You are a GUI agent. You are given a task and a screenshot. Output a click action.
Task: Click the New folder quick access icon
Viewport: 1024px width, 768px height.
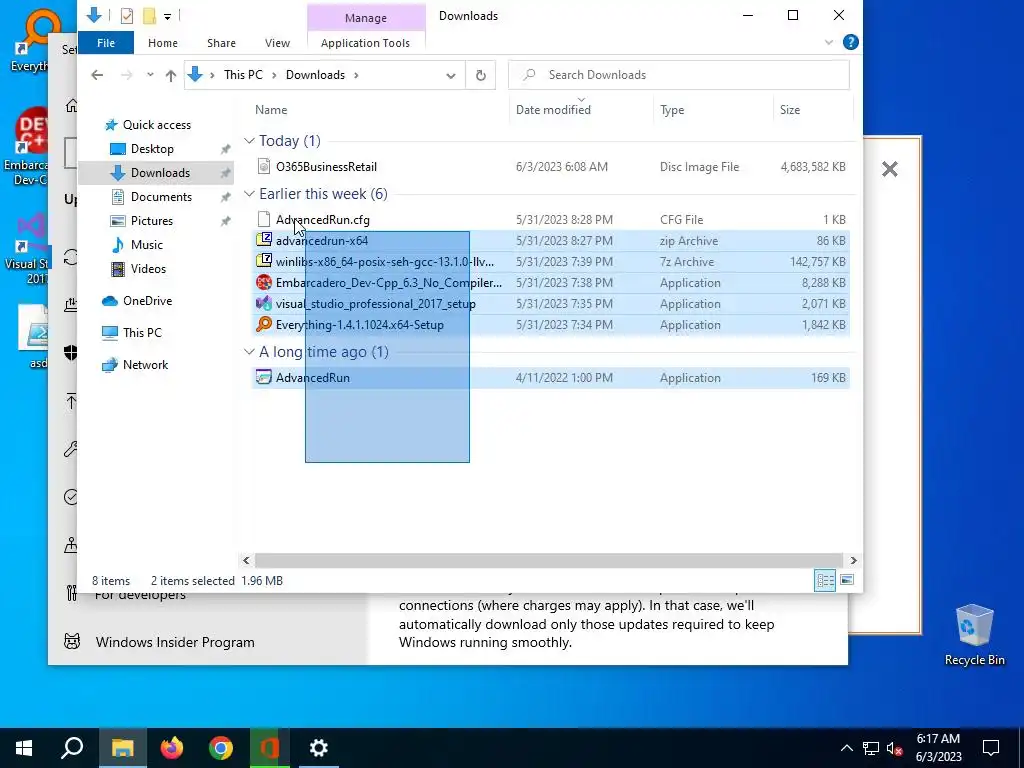coord(150,16)
